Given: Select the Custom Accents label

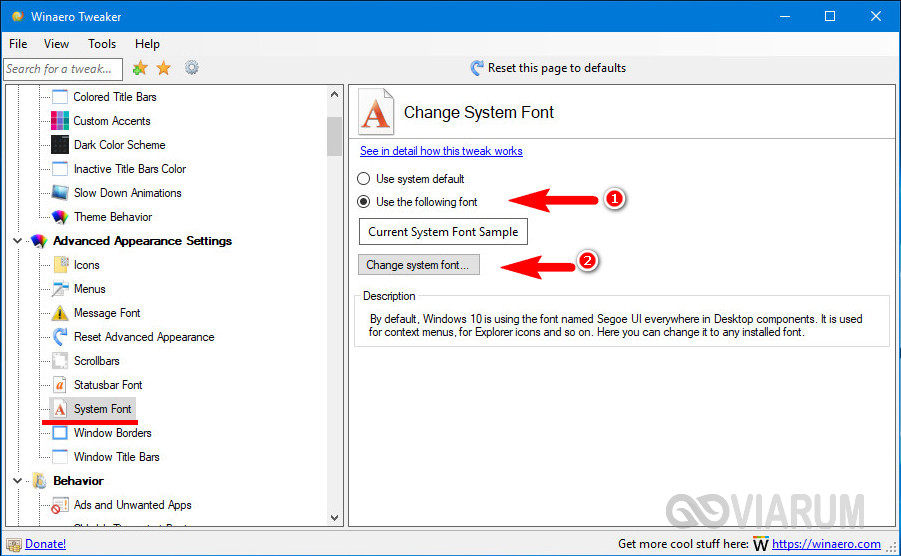Looking at the screenshot, I should (112, 121).
